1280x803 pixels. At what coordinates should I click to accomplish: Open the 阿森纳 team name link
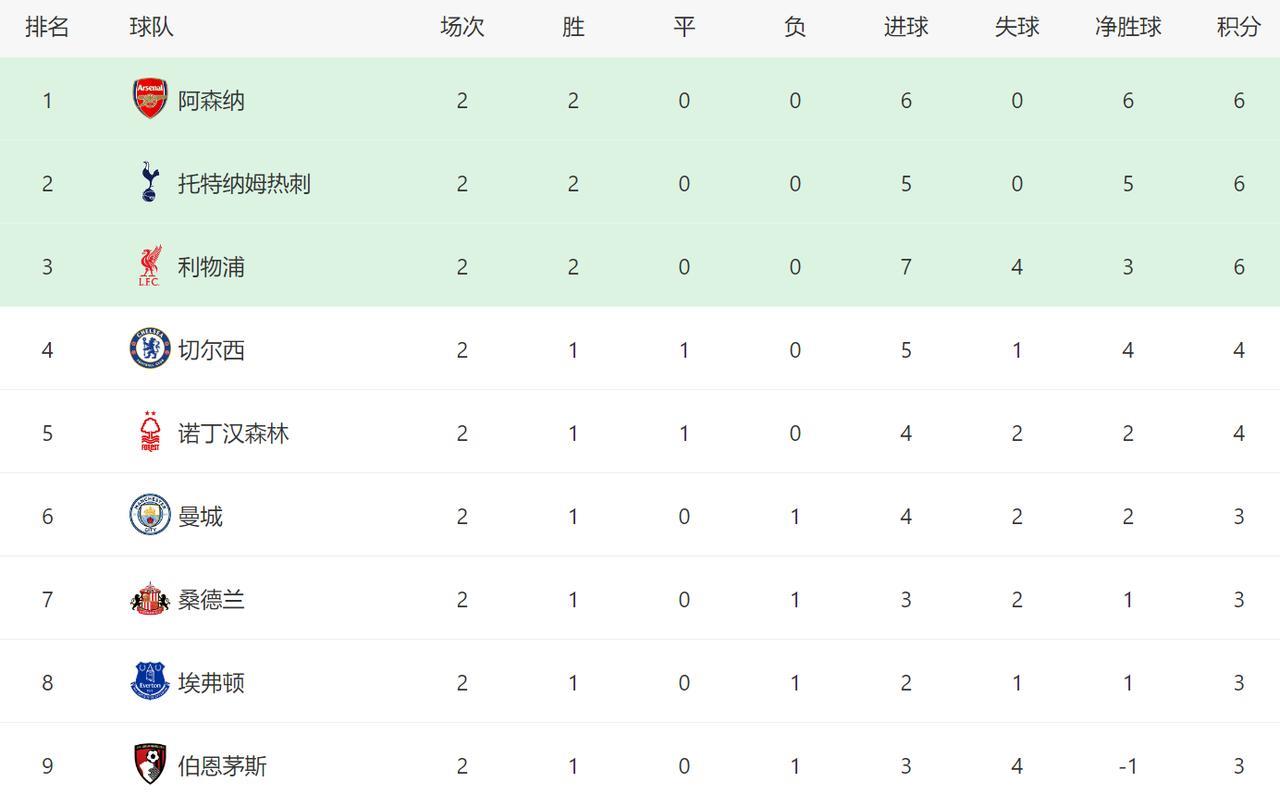pos(211,100)
